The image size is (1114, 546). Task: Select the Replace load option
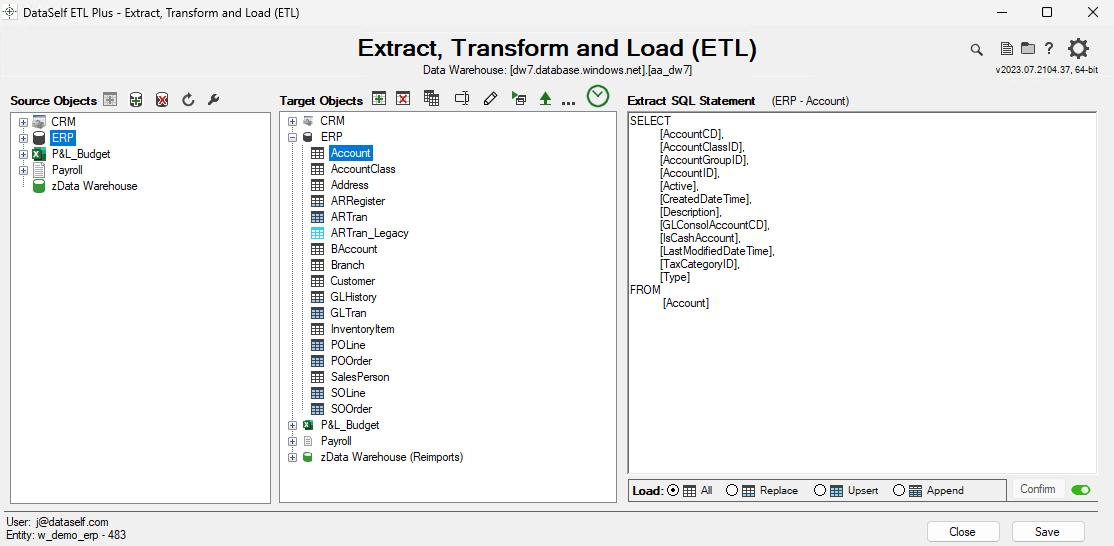(x=732, y=490)
